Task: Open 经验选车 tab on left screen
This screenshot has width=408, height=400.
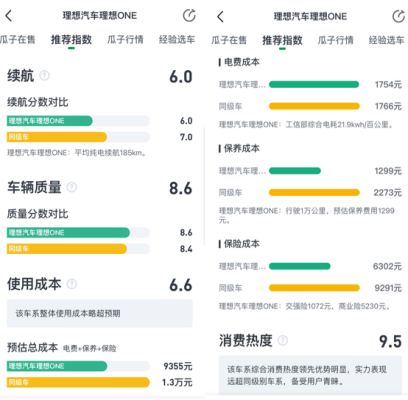Action: click(177, 40)
